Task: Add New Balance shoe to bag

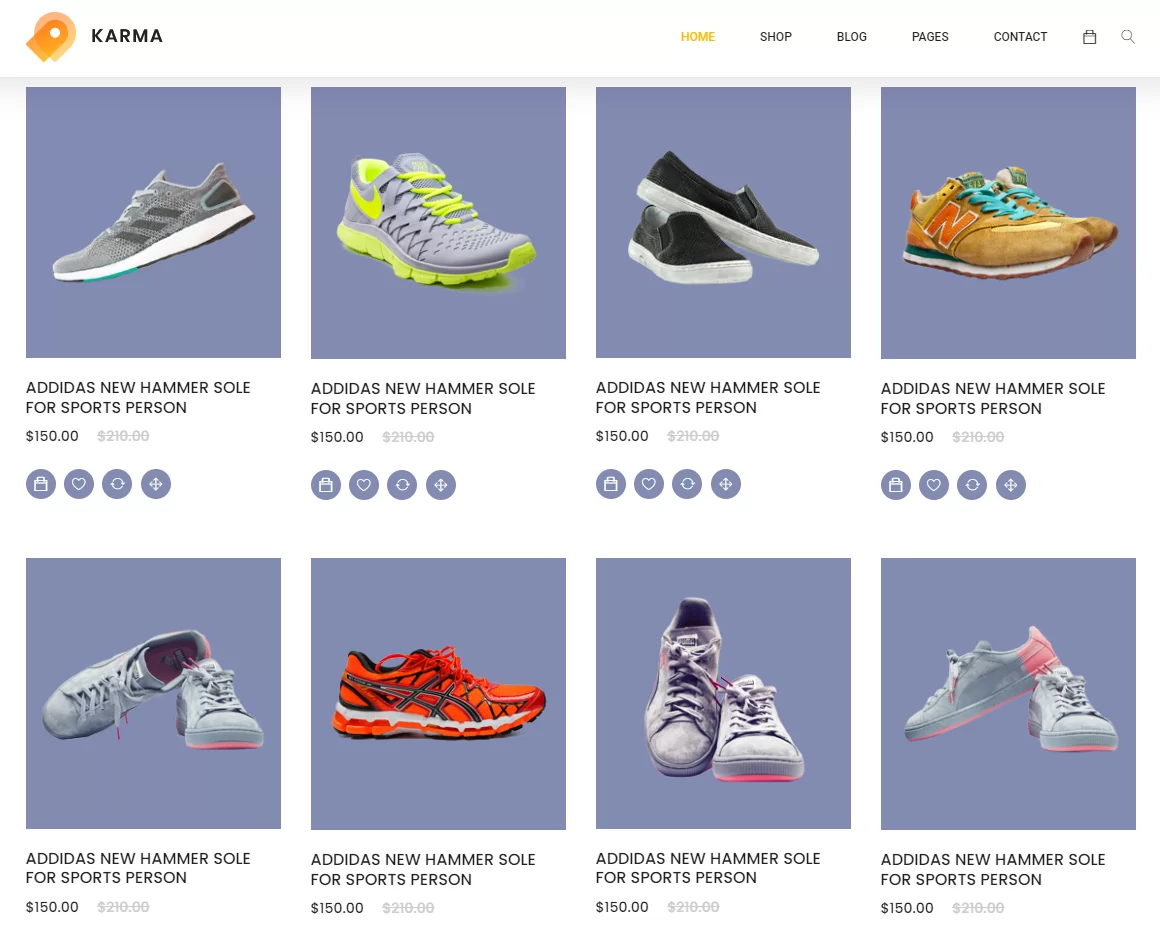Action: 896,485
